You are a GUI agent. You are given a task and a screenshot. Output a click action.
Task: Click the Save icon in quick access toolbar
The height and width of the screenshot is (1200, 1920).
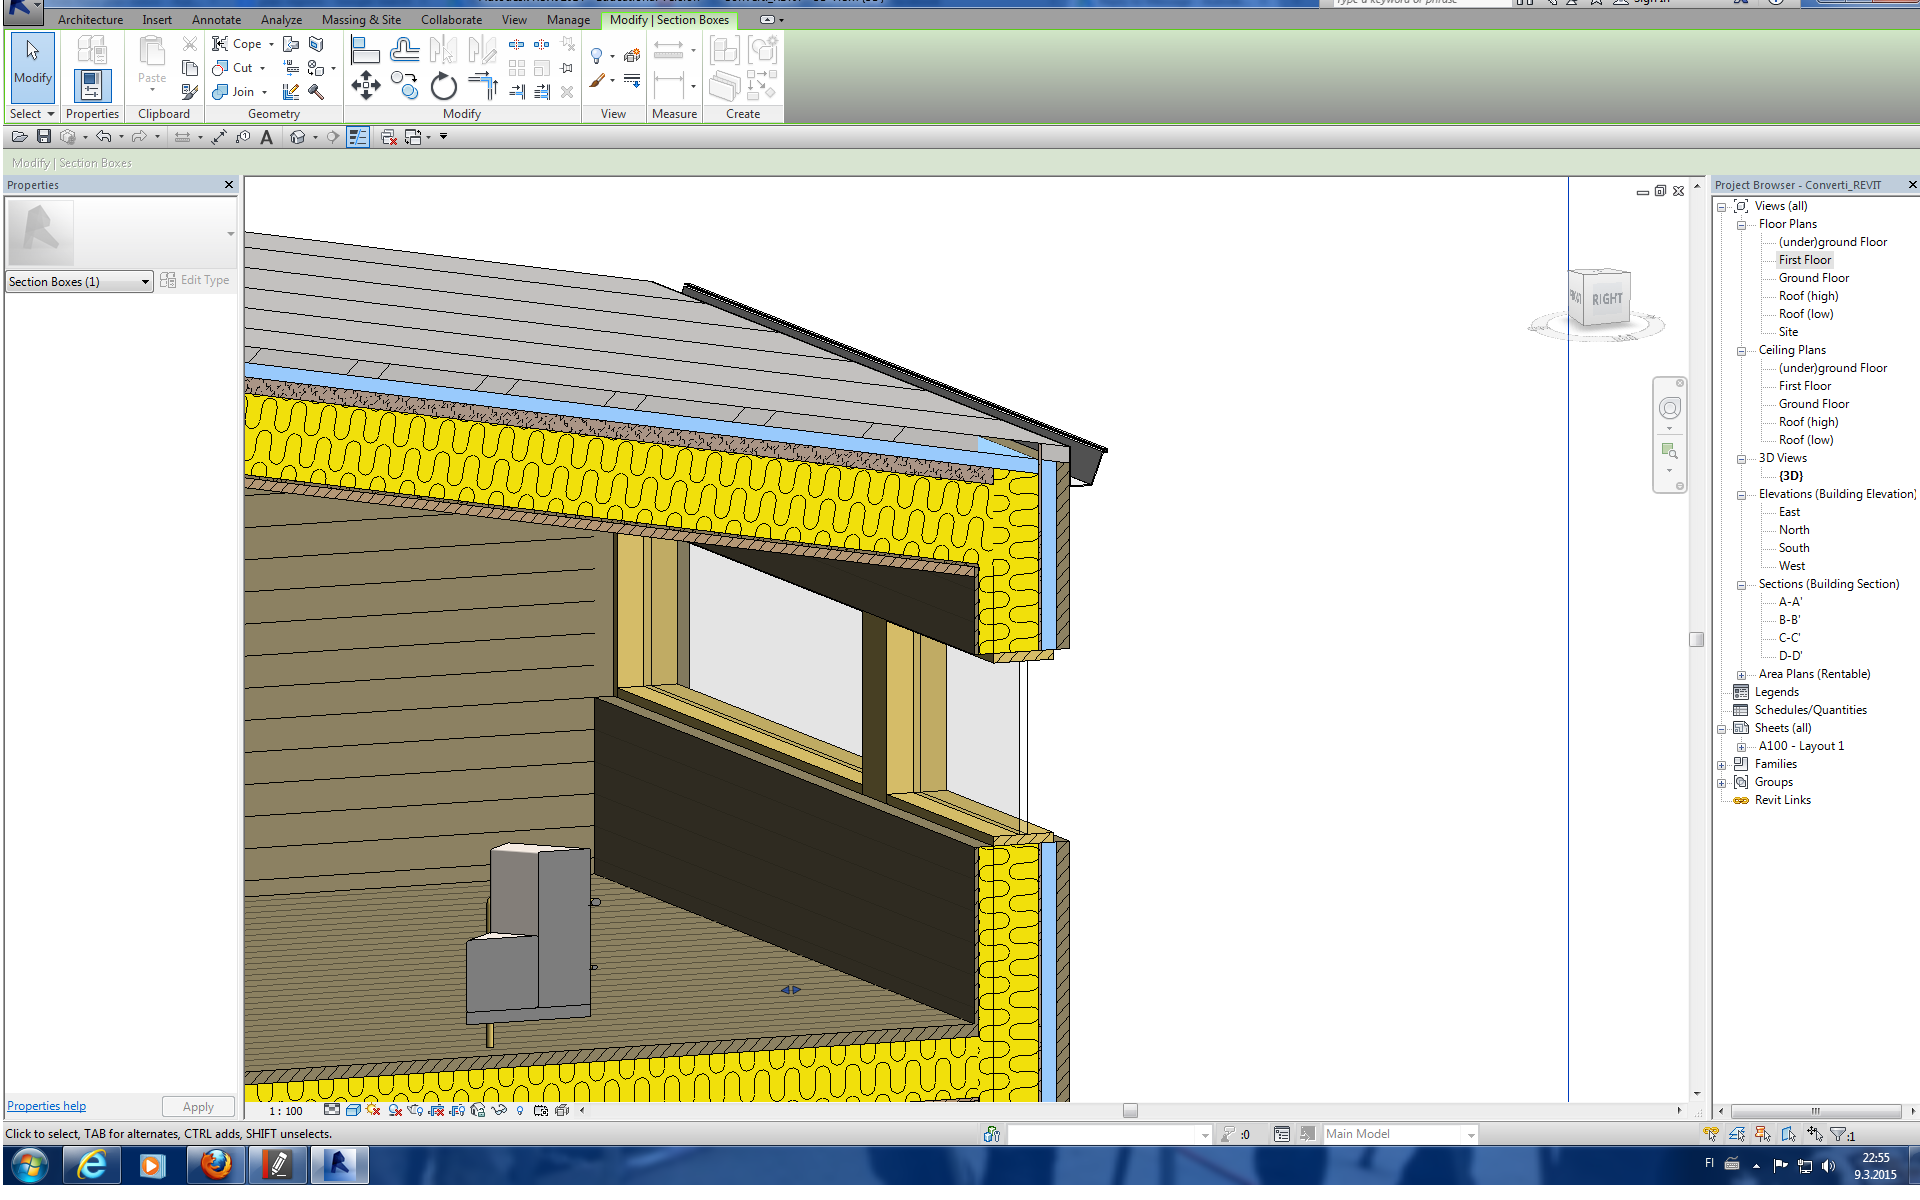pos(44,137)
